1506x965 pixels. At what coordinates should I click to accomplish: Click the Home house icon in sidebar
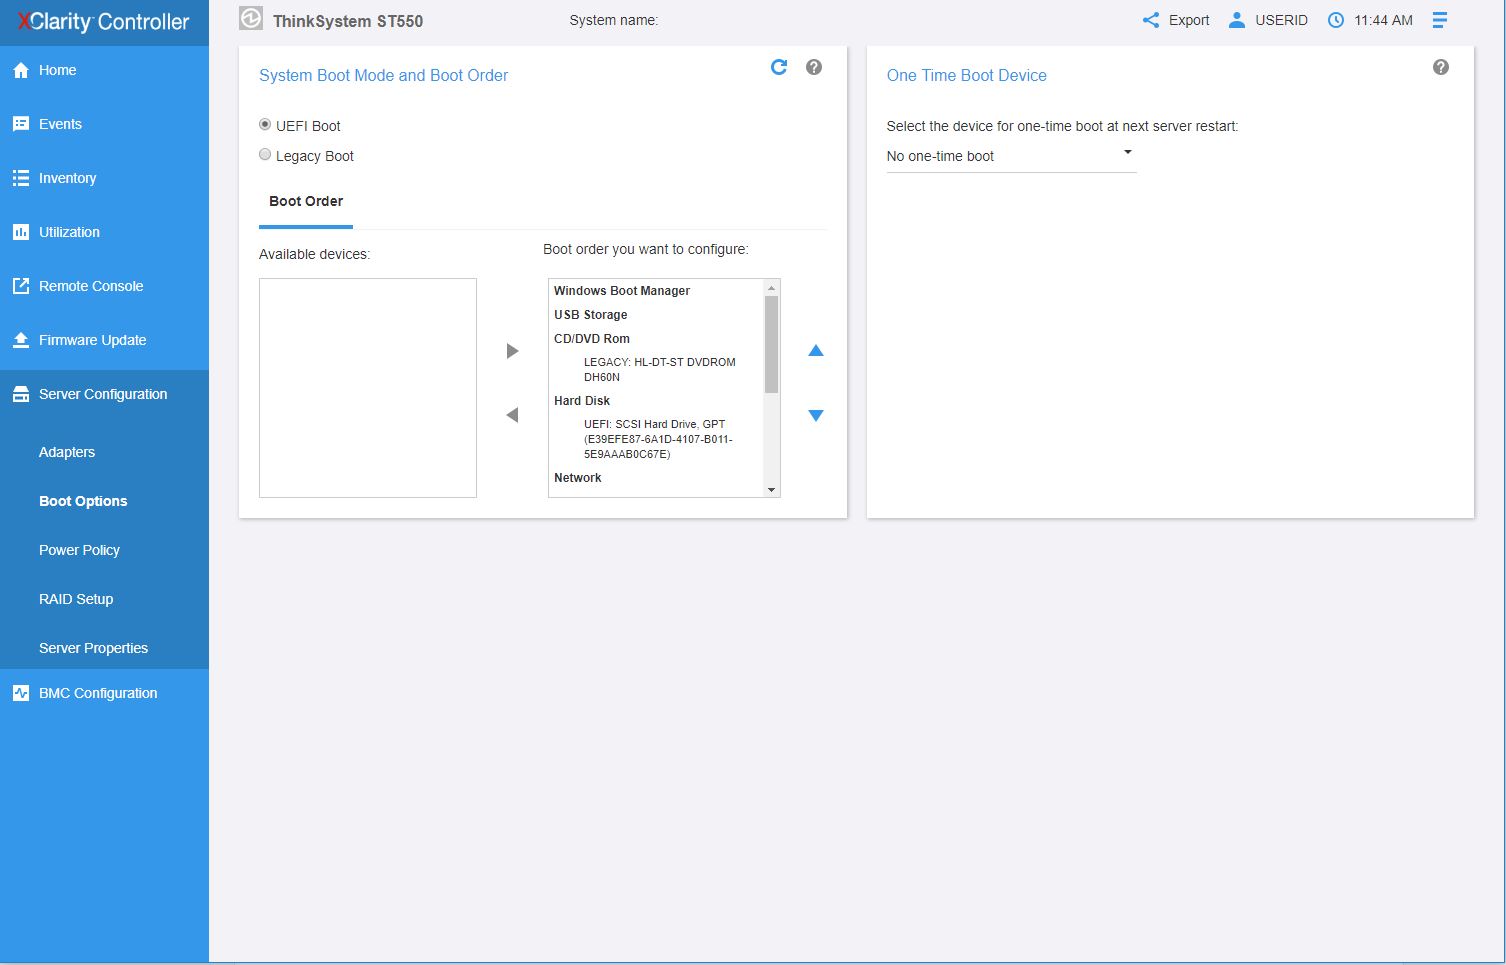point(21,71)
